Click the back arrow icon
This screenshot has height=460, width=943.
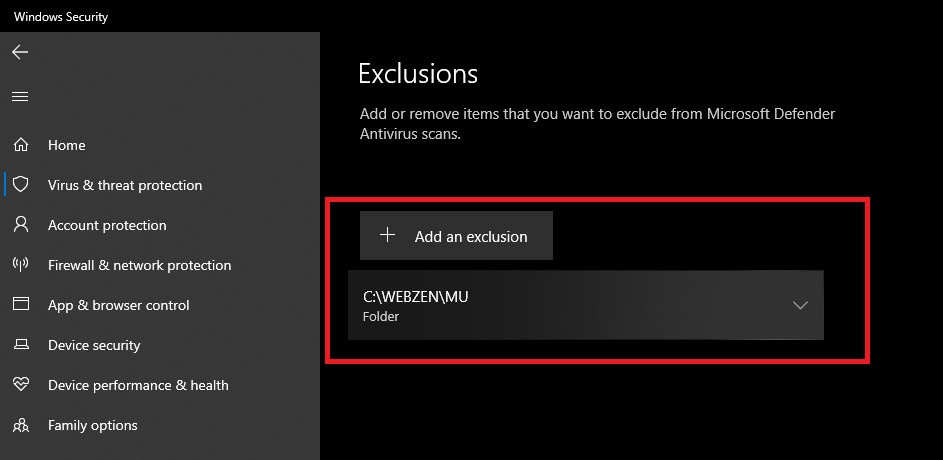tap(20, 52)
